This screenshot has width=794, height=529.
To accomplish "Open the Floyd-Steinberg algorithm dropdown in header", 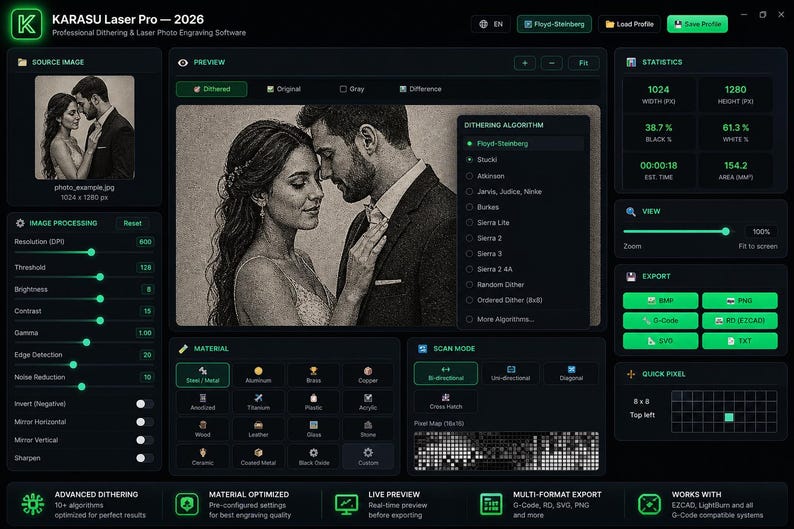I will coord(554,24).
